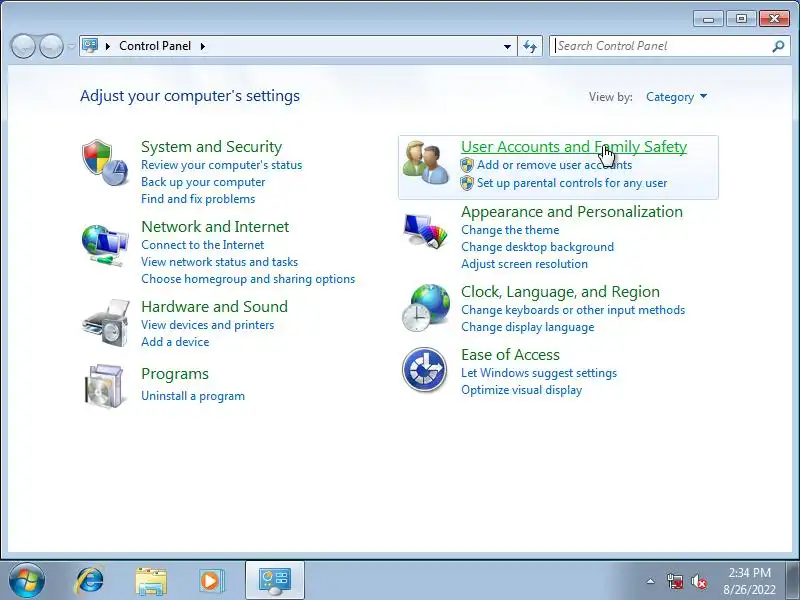Open Windows Media Player from taskbar
The height and width of the screenshot is (600, 800).
211,581
